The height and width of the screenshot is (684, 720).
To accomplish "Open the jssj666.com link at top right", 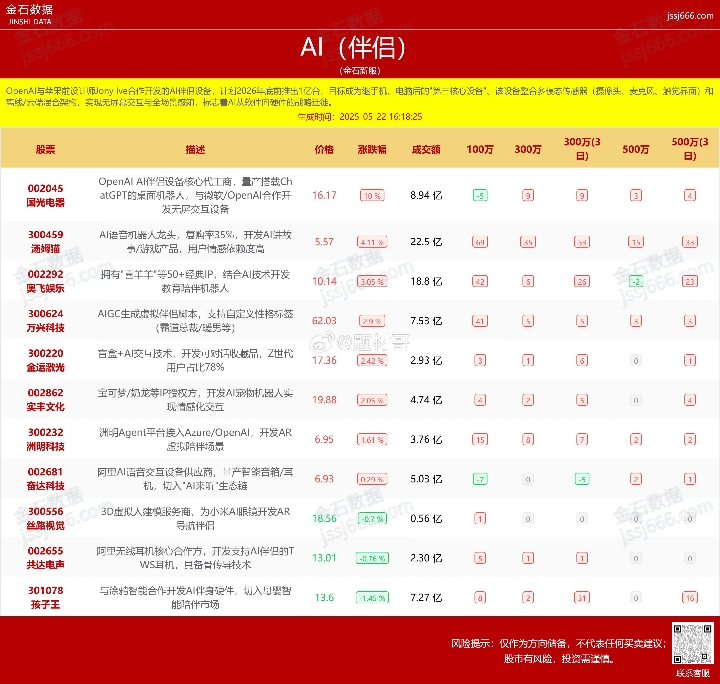I will coord(690,16).
